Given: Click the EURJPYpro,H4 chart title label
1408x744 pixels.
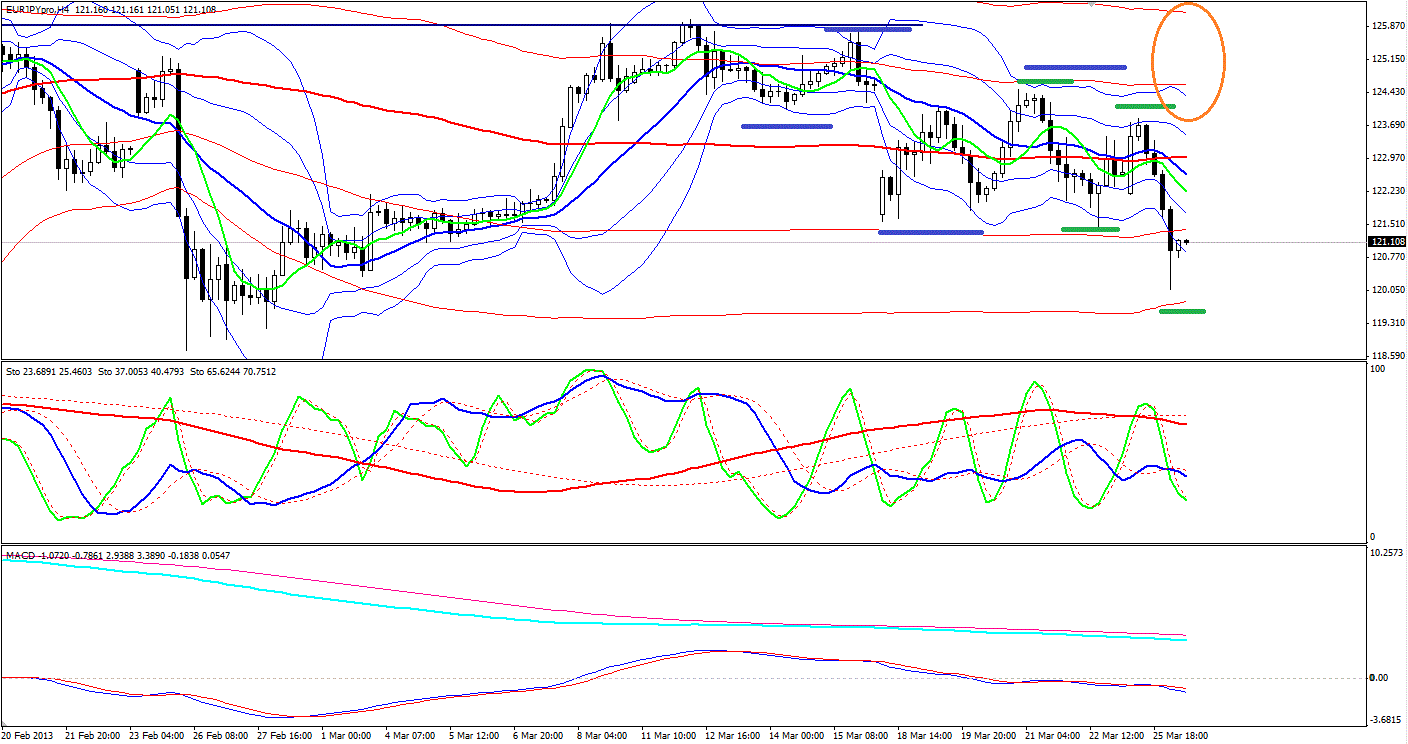Looking at the screenshot, I should coord(37,9).
